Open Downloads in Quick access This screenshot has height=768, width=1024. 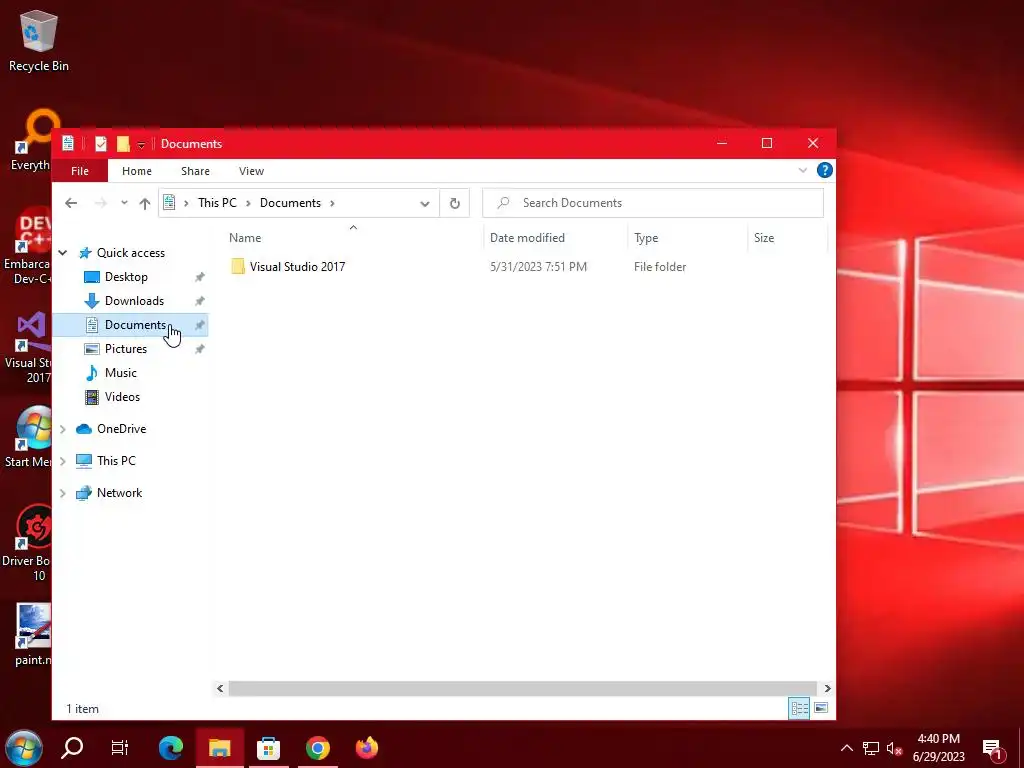[x=134, y=301]
